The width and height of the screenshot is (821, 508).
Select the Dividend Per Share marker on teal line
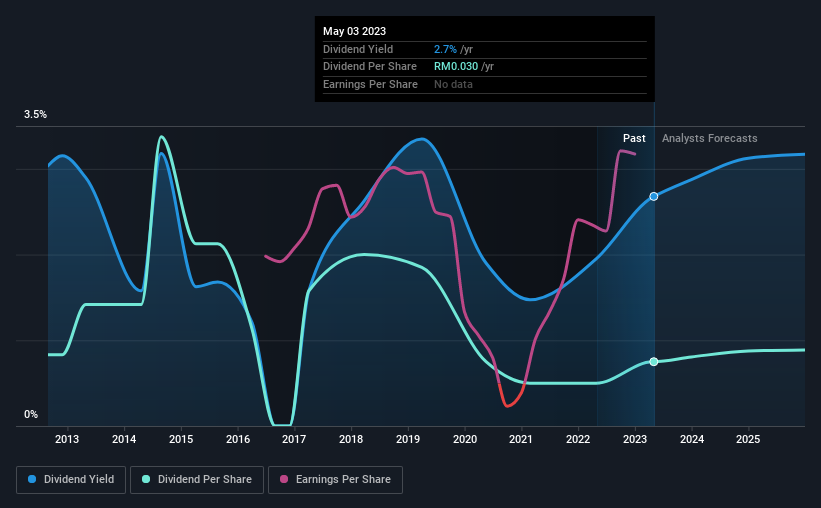[653, 362]
